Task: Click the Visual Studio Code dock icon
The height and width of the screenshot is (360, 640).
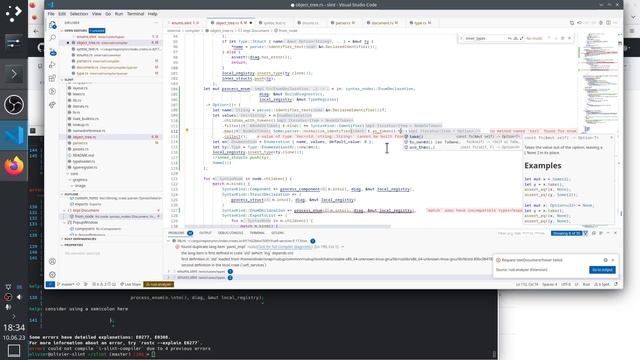Action: [x=14, y=136]
